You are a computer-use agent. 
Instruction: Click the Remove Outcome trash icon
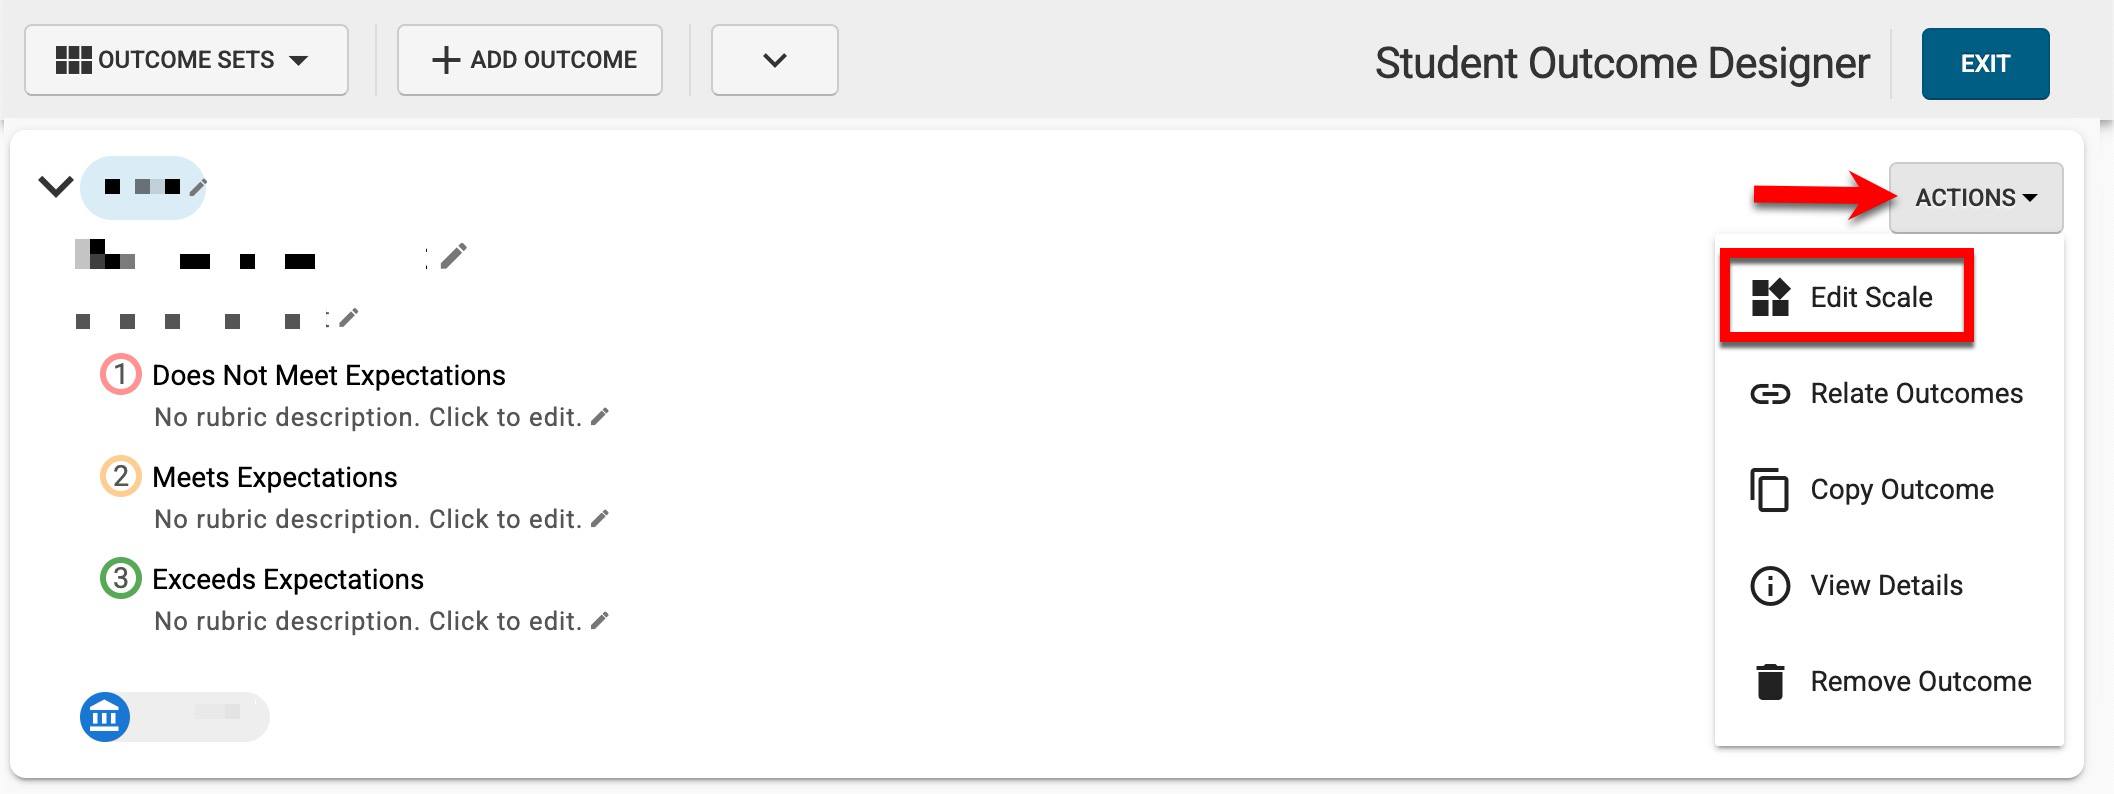[1770, 682]
